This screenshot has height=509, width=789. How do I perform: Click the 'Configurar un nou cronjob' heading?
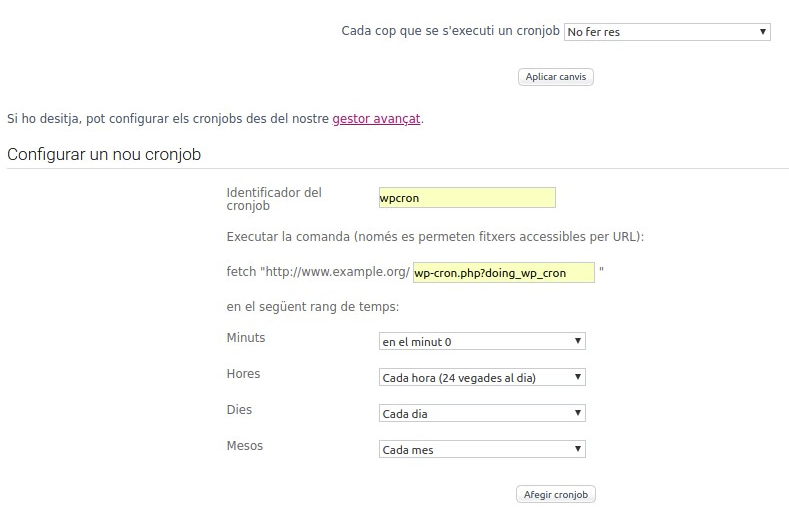tap(104, 154)
